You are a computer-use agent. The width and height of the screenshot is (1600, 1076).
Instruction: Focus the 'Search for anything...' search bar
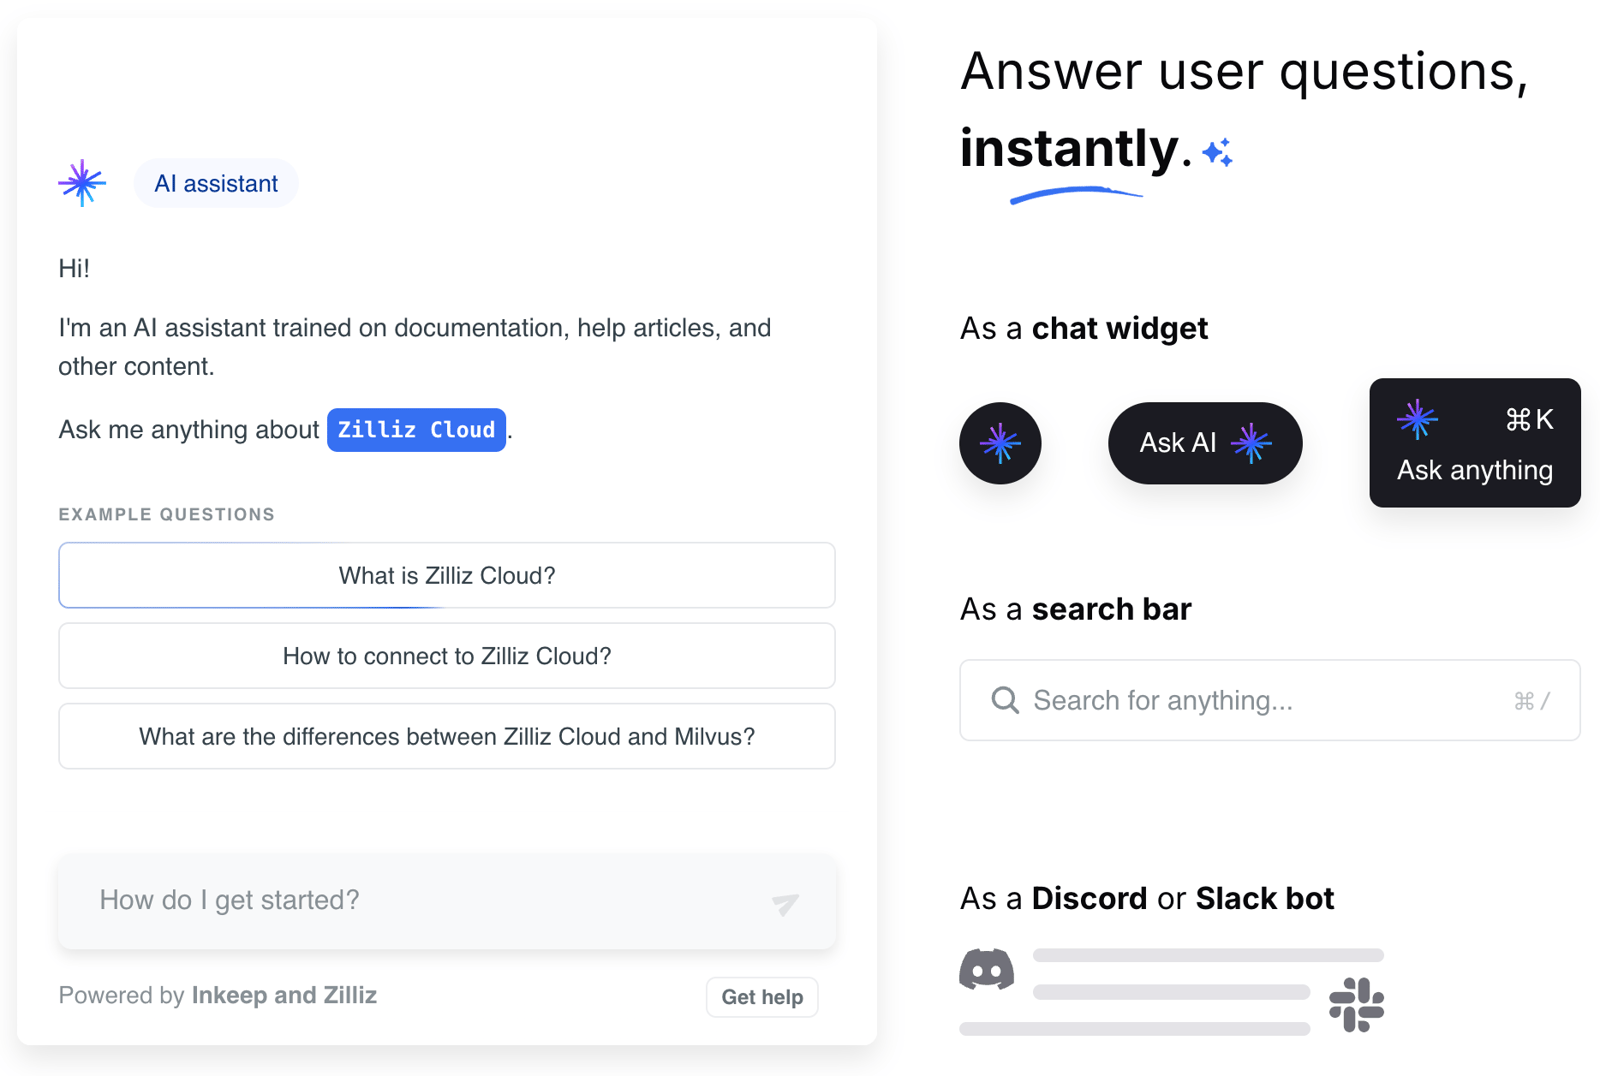pyautogui.click(x=1270, y=700)
